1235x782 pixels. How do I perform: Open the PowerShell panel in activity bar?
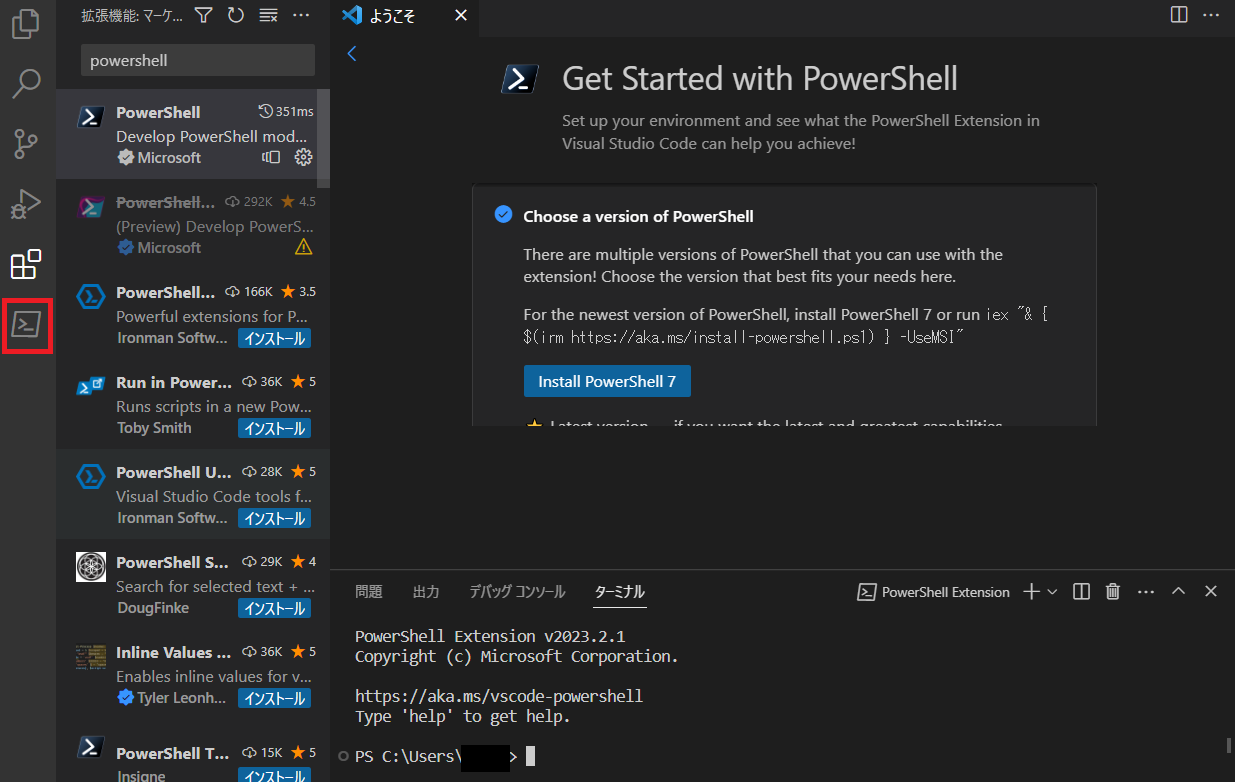tap(26, 324)
